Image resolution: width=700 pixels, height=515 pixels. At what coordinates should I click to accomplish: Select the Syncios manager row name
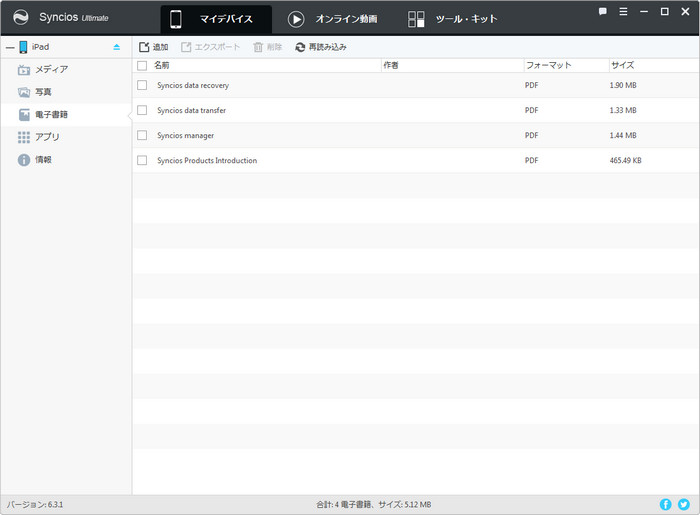[x=185, y=135]
